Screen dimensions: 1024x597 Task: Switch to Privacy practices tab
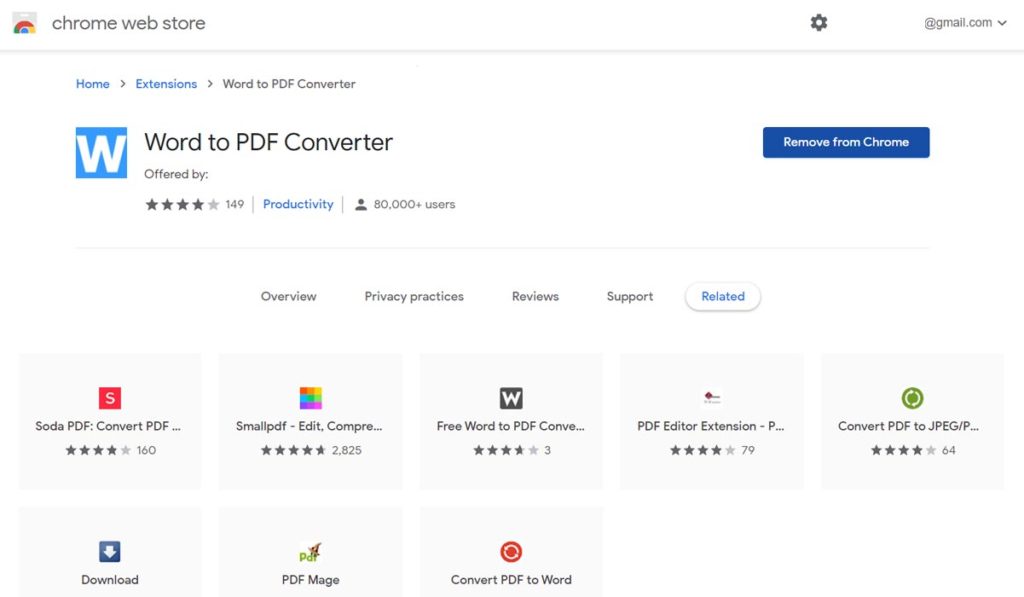[414, 297]
